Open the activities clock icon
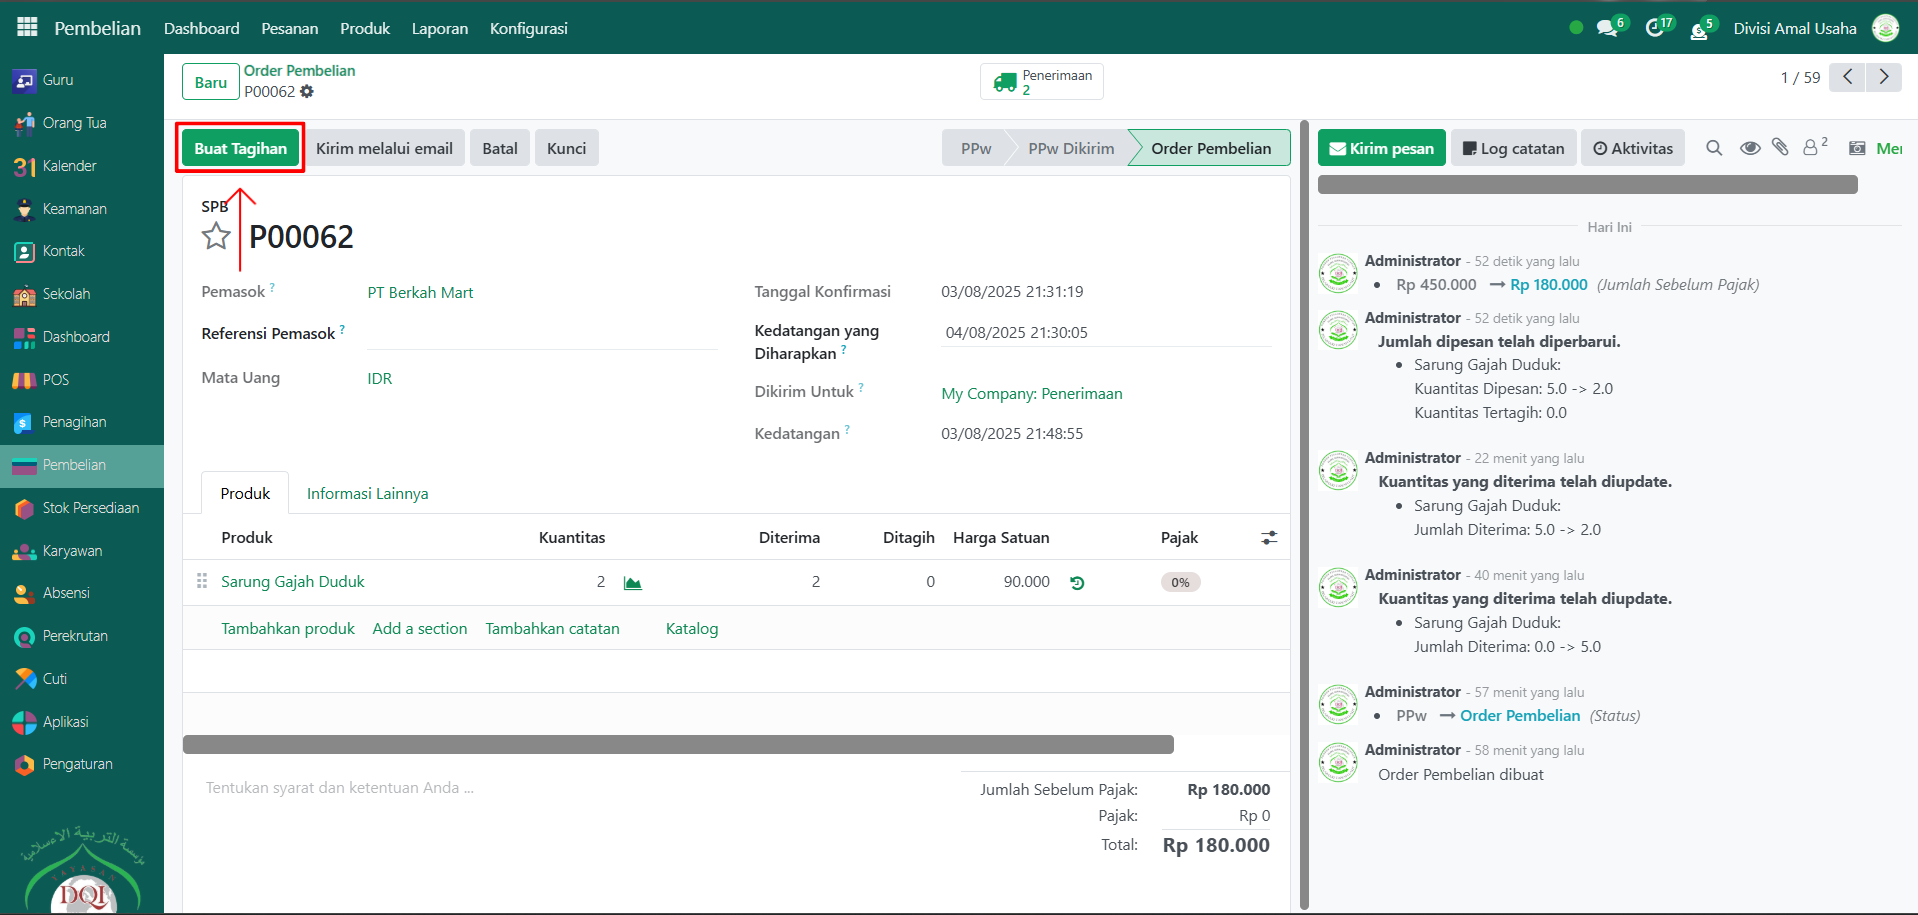Viewport: 1918px width, 915px height. coord(1655,28)
